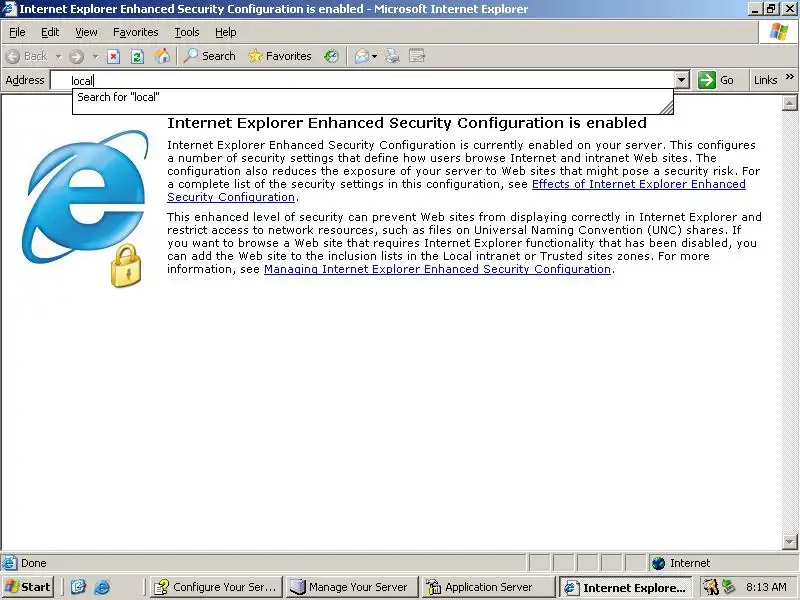Switch to Manage Your Server taskbar window

point(351,587)
